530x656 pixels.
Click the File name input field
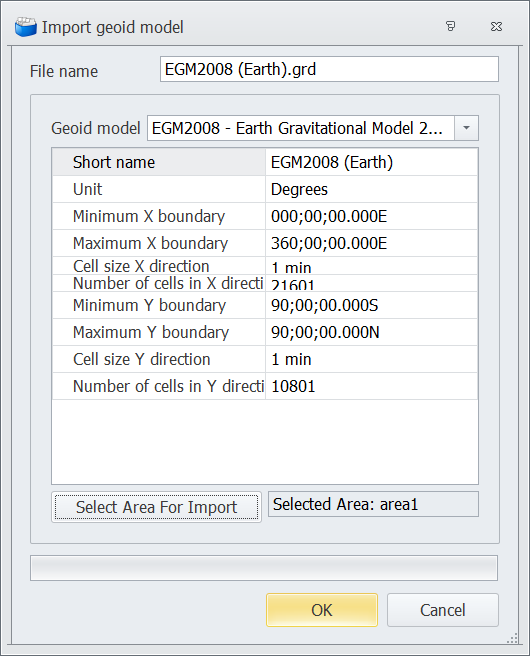(x=329, y=69)
